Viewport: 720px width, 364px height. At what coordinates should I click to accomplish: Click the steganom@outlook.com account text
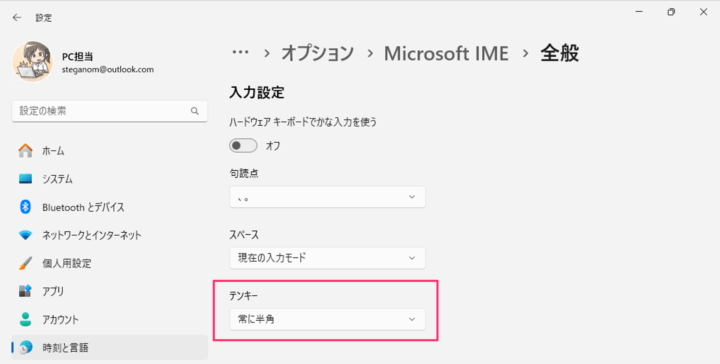click(108, 70)
